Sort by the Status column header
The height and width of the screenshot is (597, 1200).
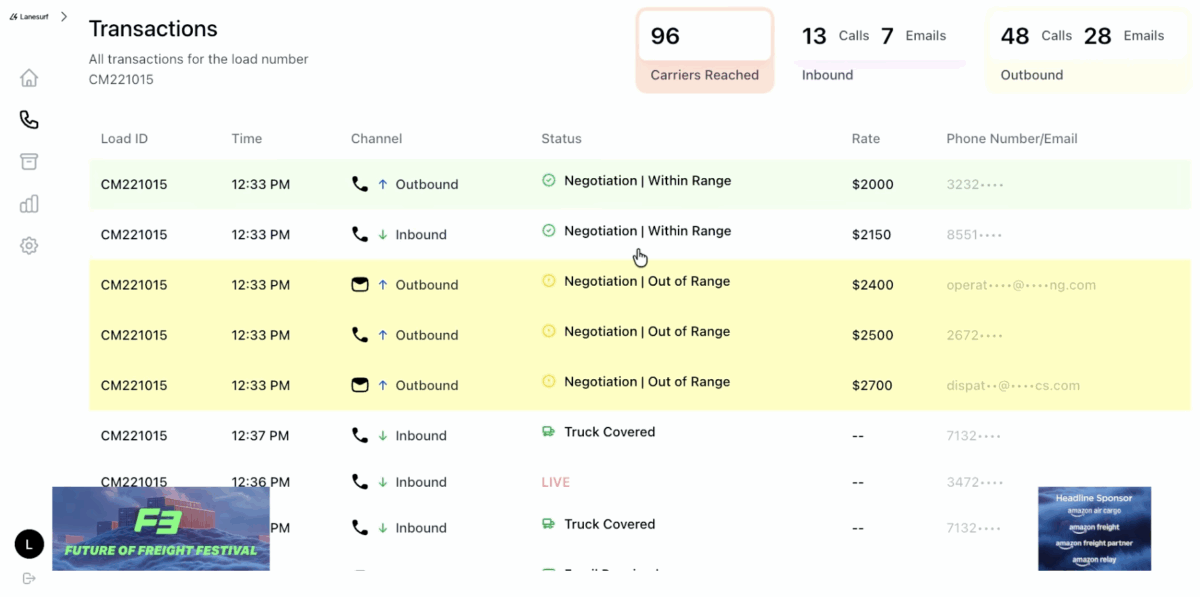tap(561, 139)
